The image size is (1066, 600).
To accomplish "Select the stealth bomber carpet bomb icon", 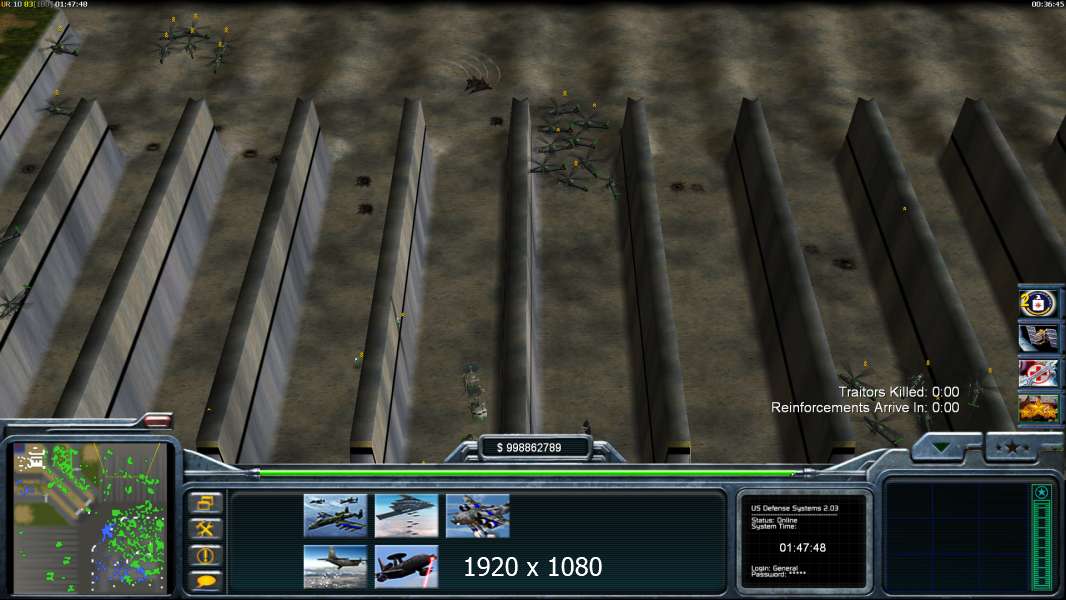I will coord(407,516).
